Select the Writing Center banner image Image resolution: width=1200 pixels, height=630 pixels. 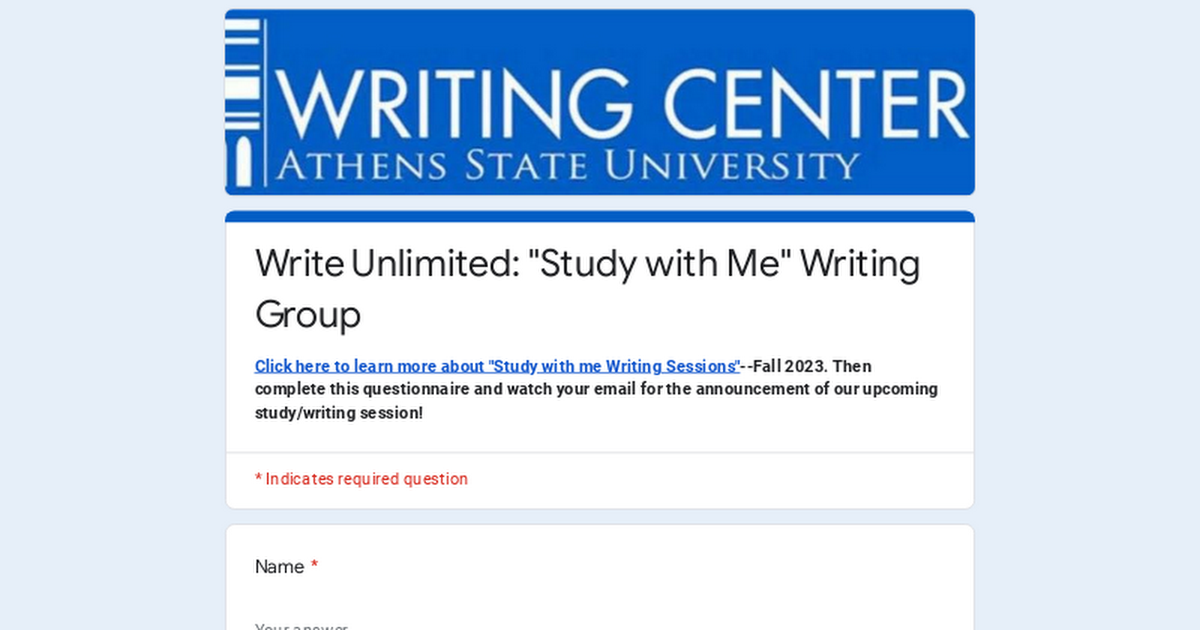click(600, 100)
